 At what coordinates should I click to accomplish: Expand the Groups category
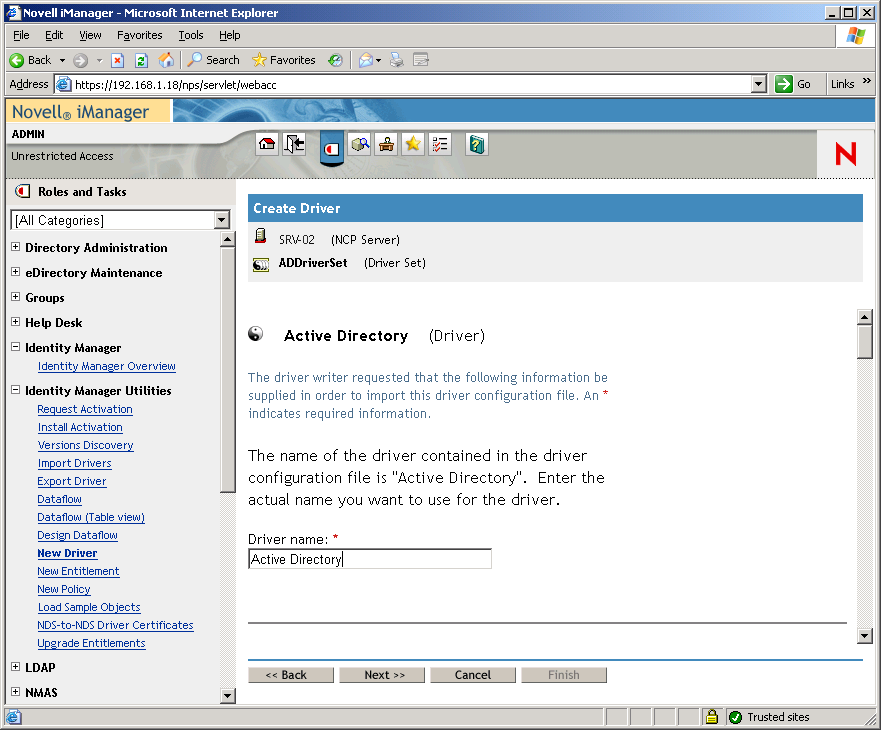(x=17, y=297)
